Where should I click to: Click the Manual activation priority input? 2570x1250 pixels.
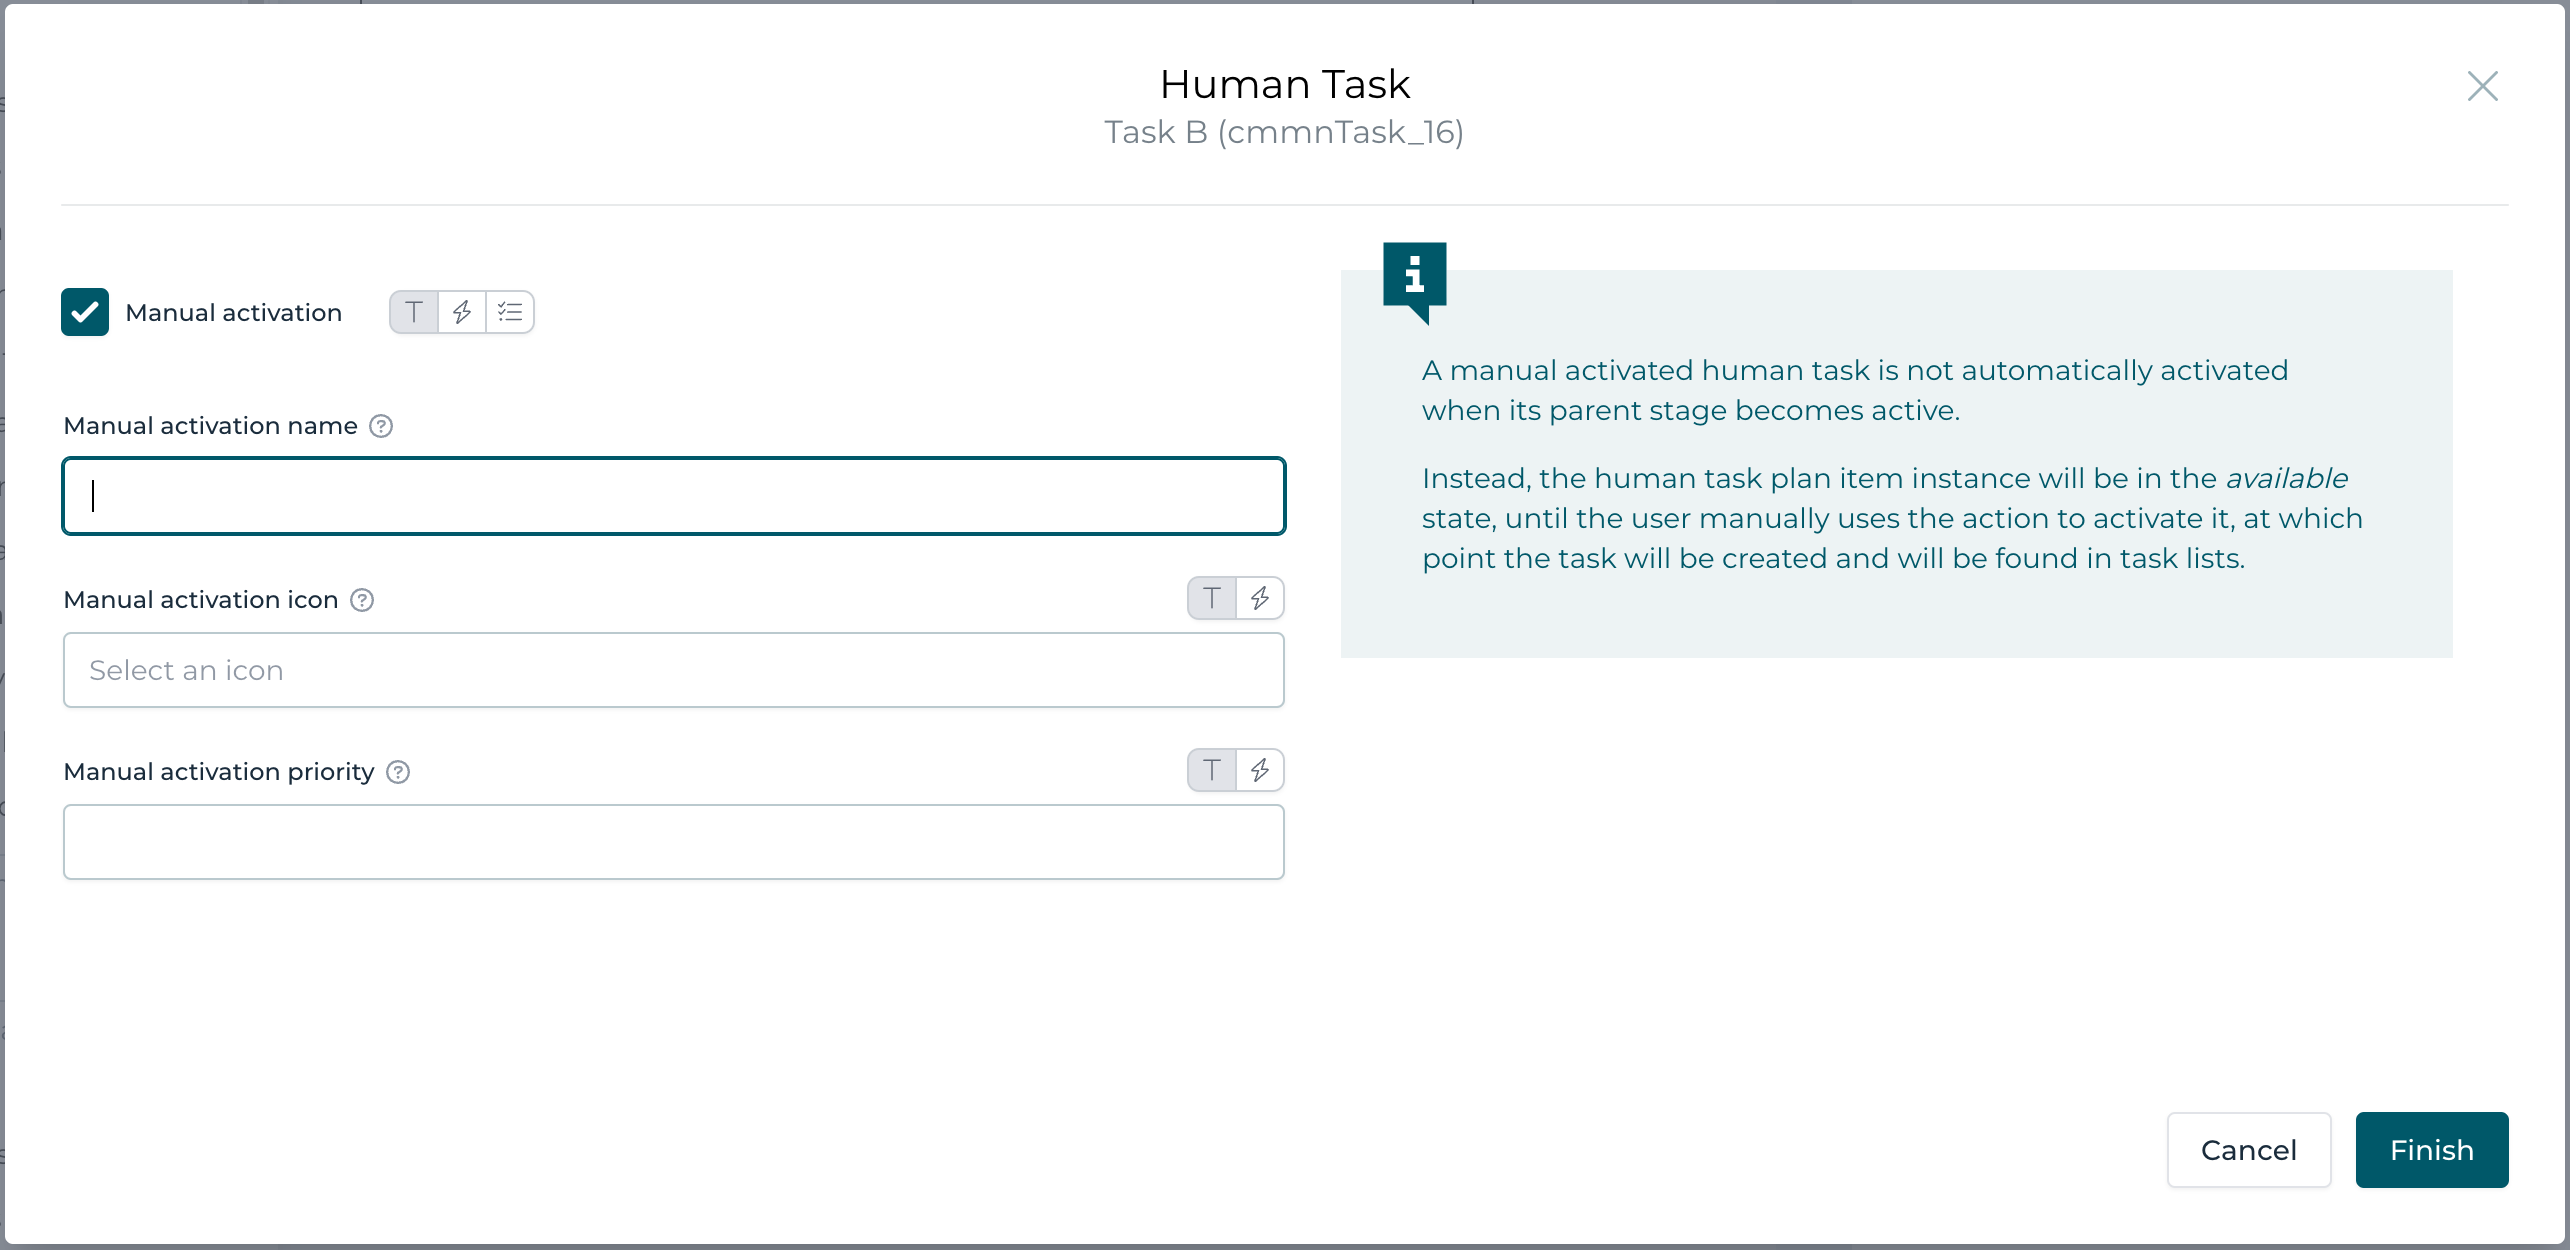673,842
